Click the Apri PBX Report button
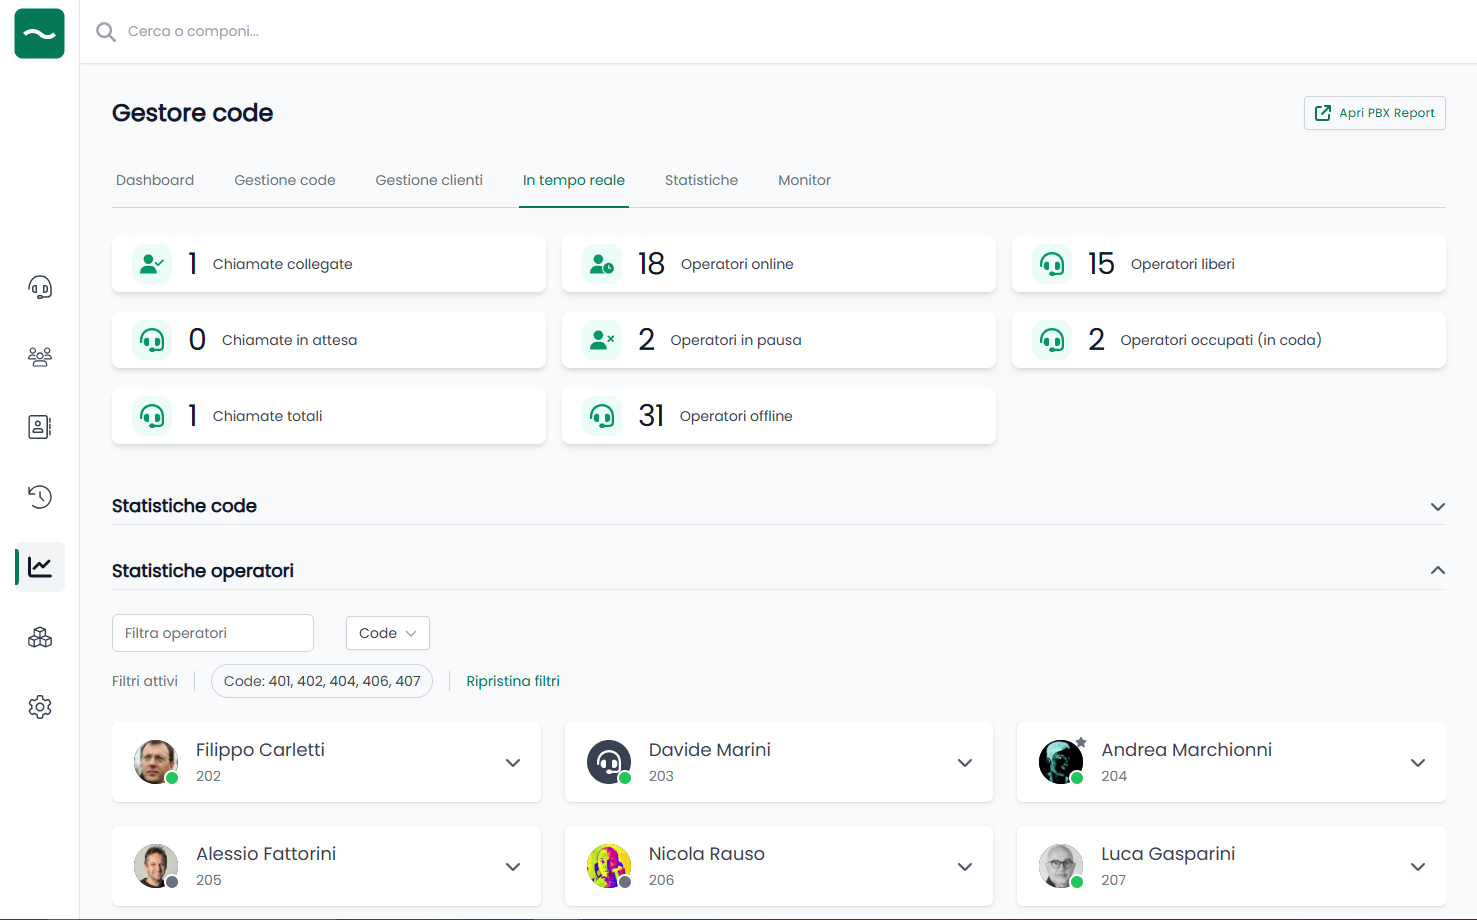The height and width of the screenshot is (920, 1477). point(1374,113)
